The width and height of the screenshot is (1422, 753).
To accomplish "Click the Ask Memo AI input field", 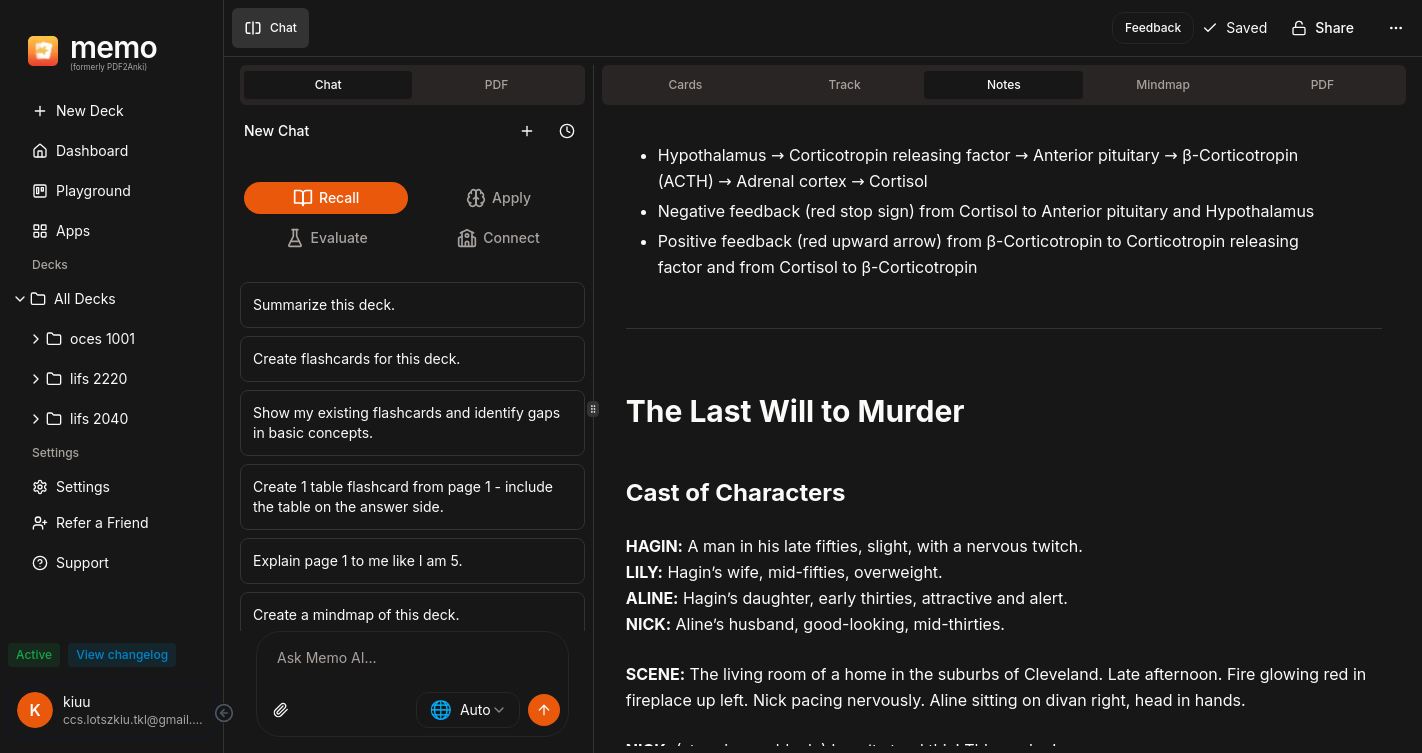I will click(412, 658).
